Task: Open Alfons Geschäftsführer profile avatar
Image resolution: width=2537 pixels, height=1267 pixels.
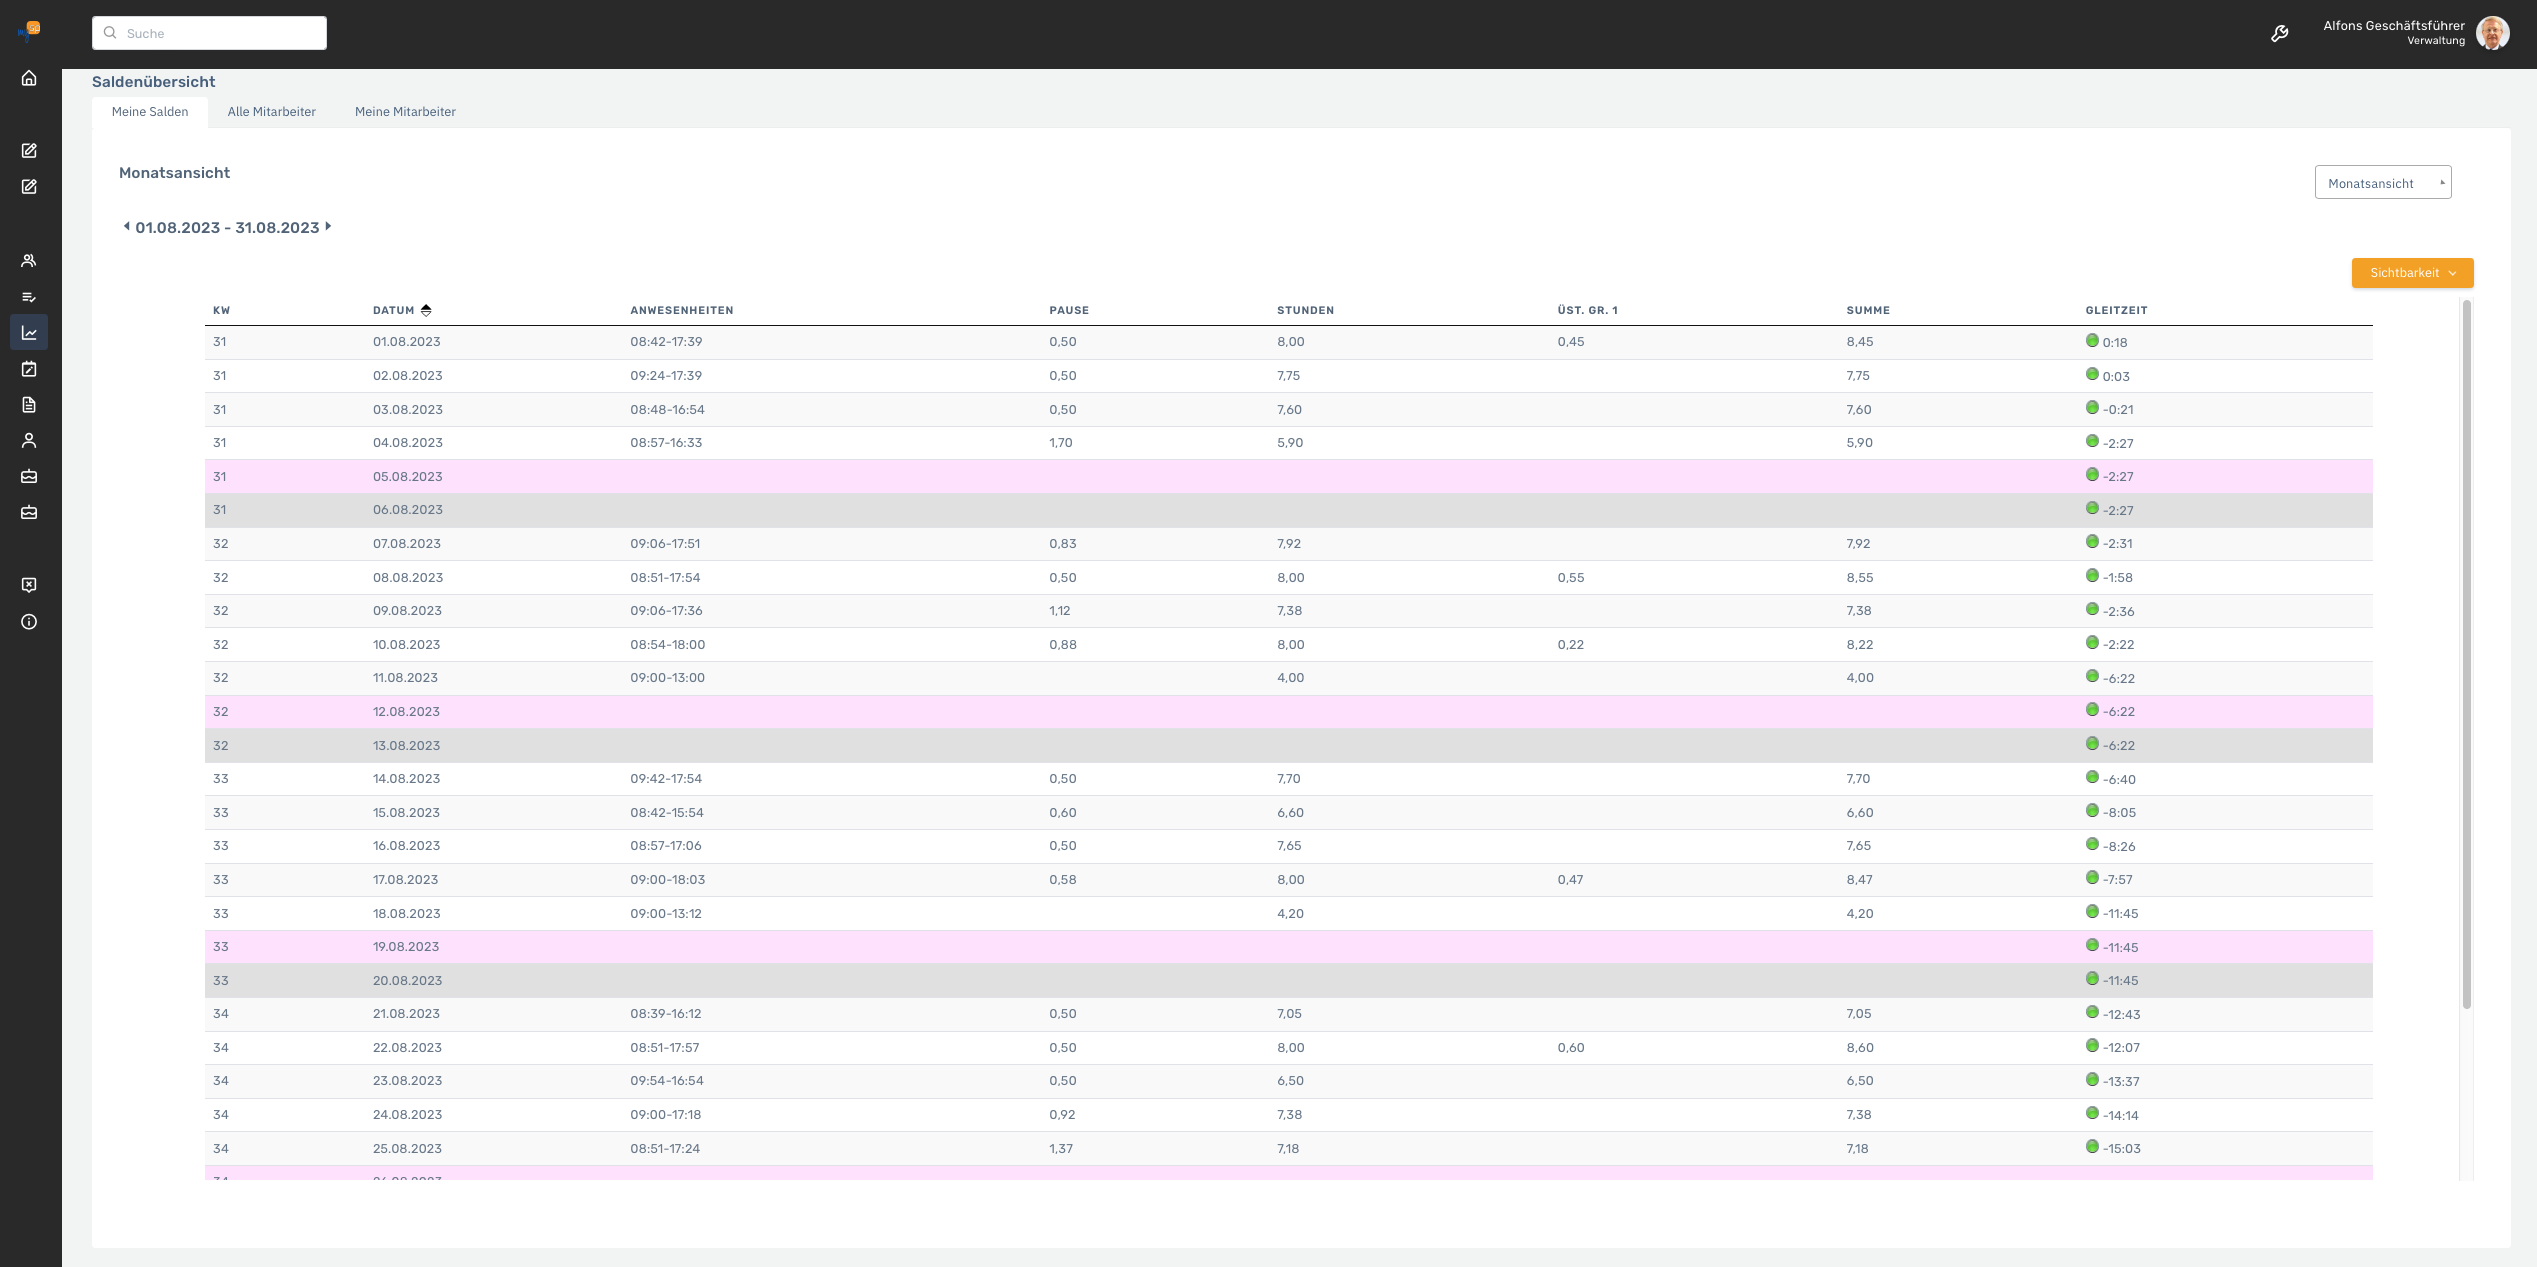Action: pyautogui.click(x=2492, y=33)
